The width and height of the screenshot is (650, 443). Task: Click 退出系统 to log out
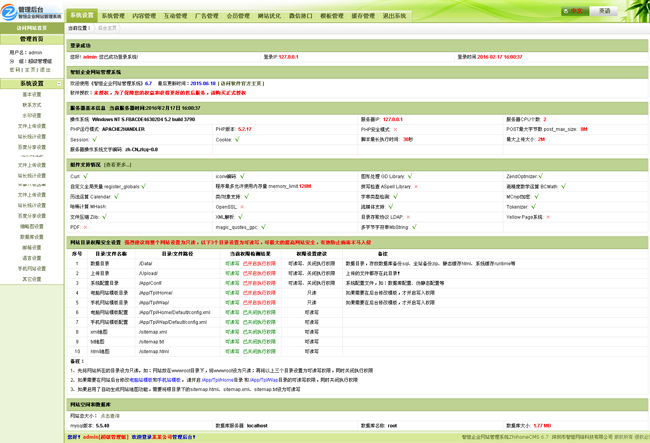point(394,16)
